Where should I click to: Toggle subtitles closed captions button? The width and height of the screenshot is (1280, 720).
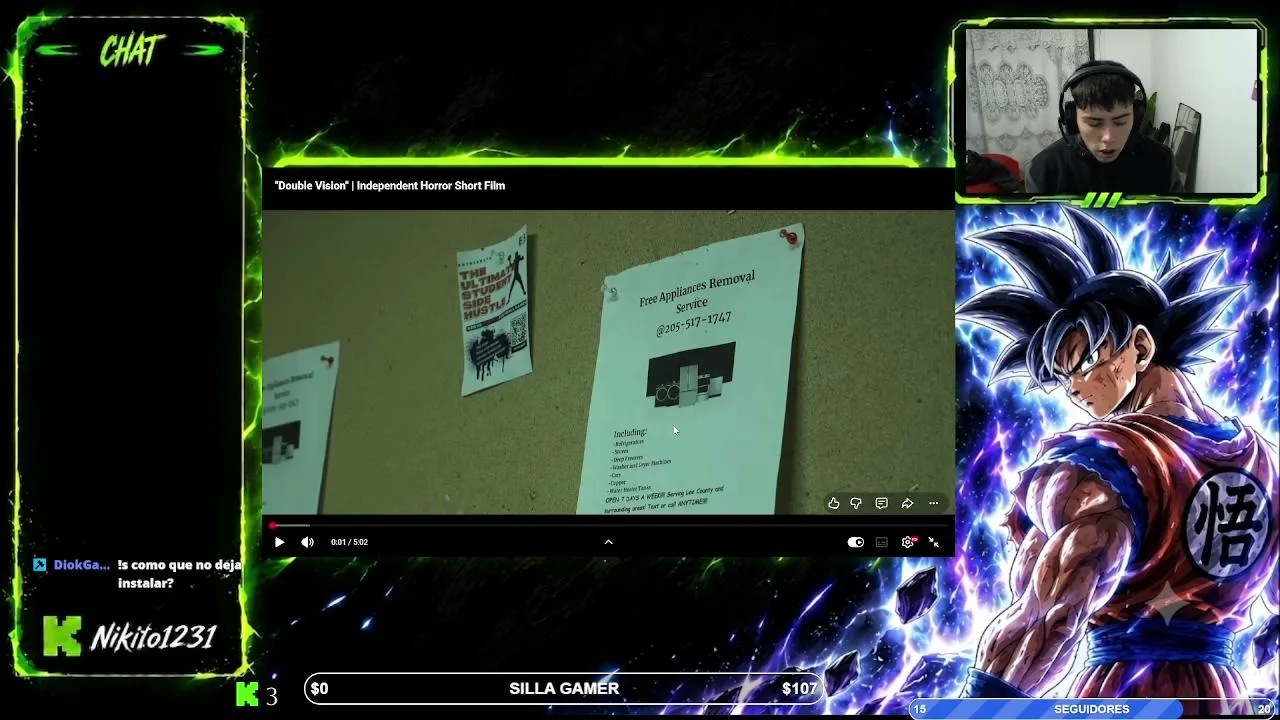(881, 542)
